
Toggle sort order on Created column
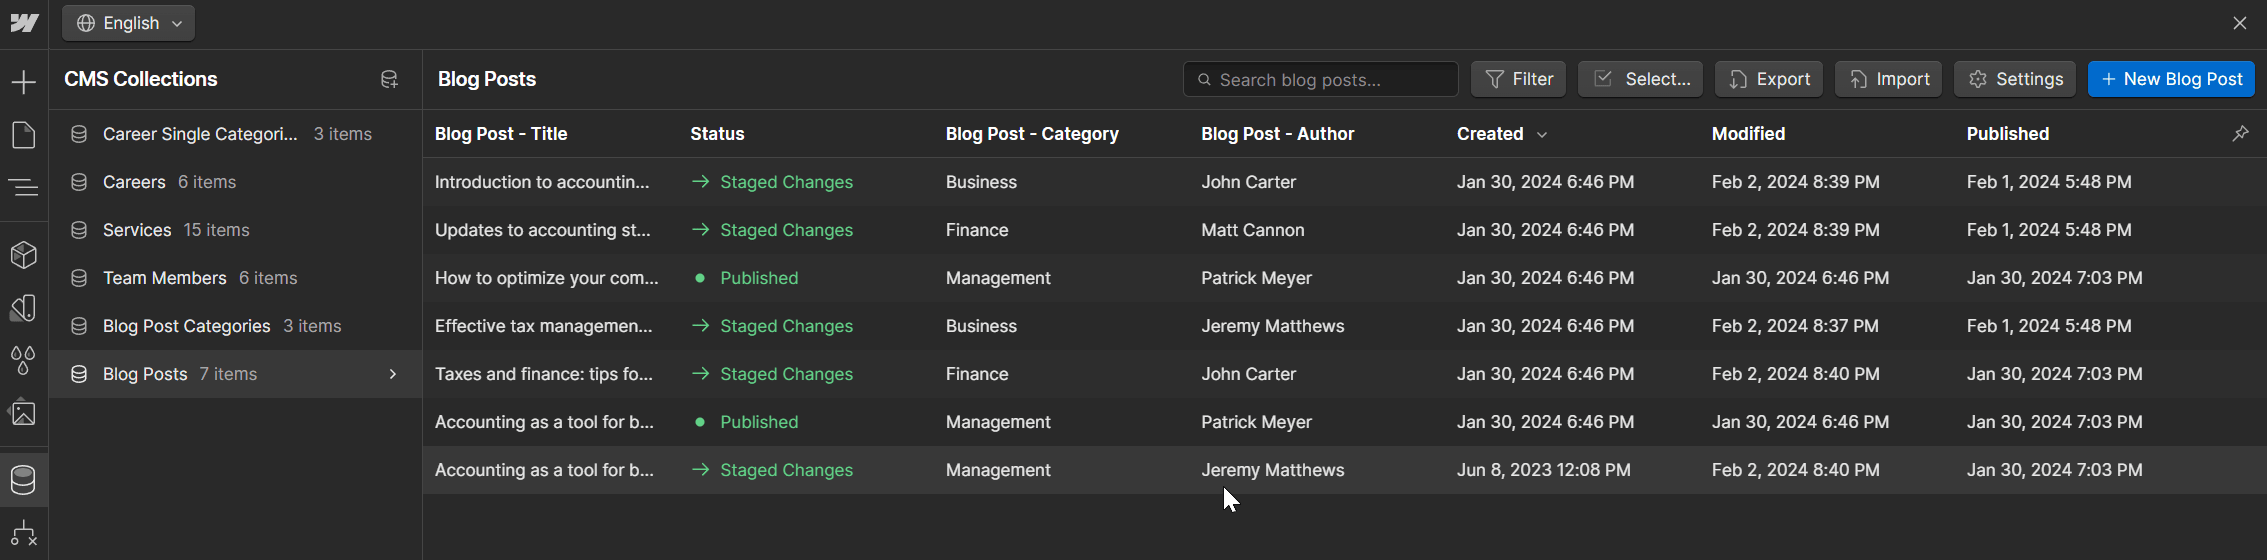(1502, 134)
